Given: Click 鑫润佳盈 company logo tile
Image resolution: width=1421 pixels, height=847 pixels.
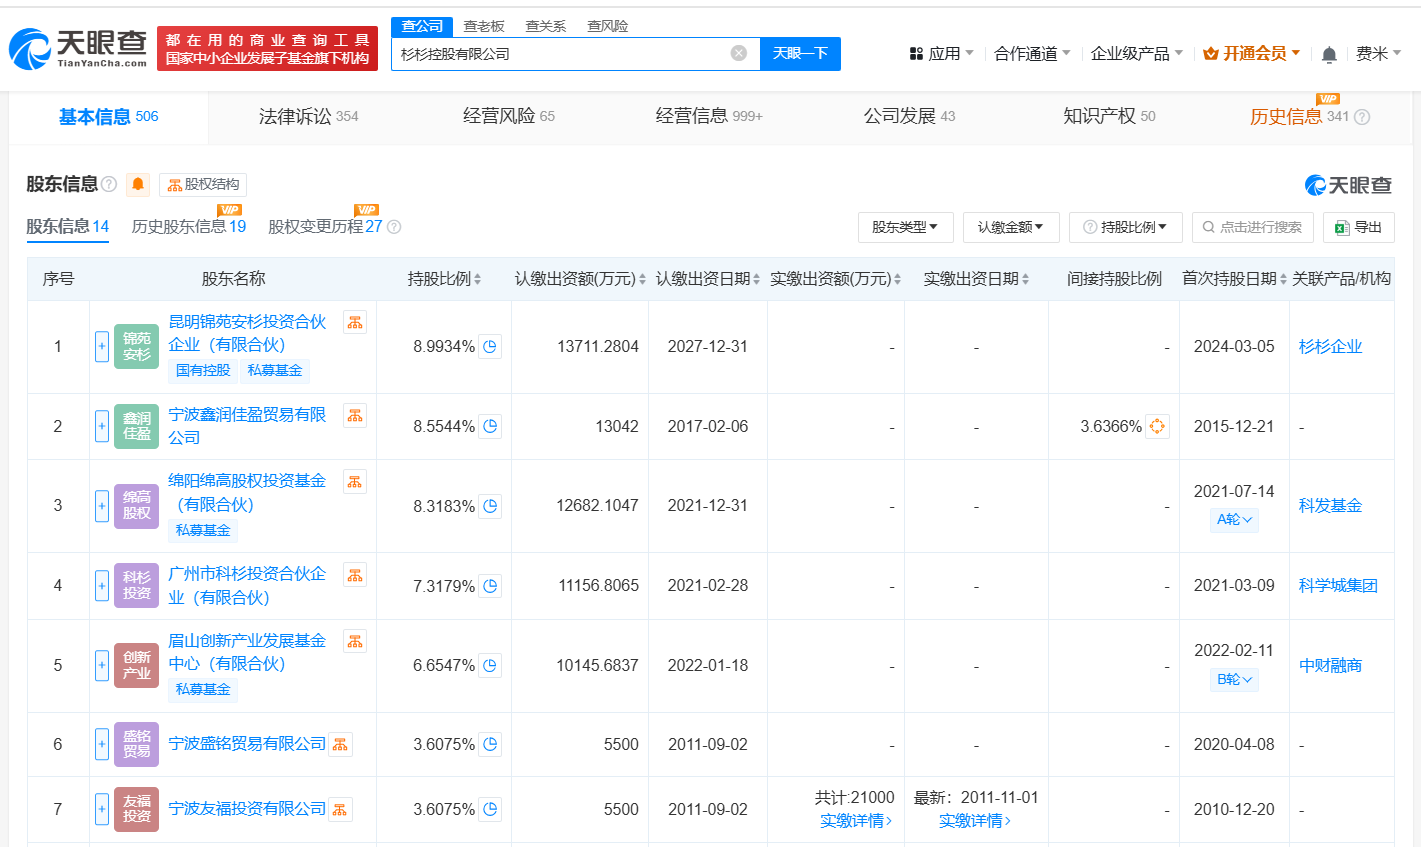Looking at the screenshot, I should pos(136,426).
